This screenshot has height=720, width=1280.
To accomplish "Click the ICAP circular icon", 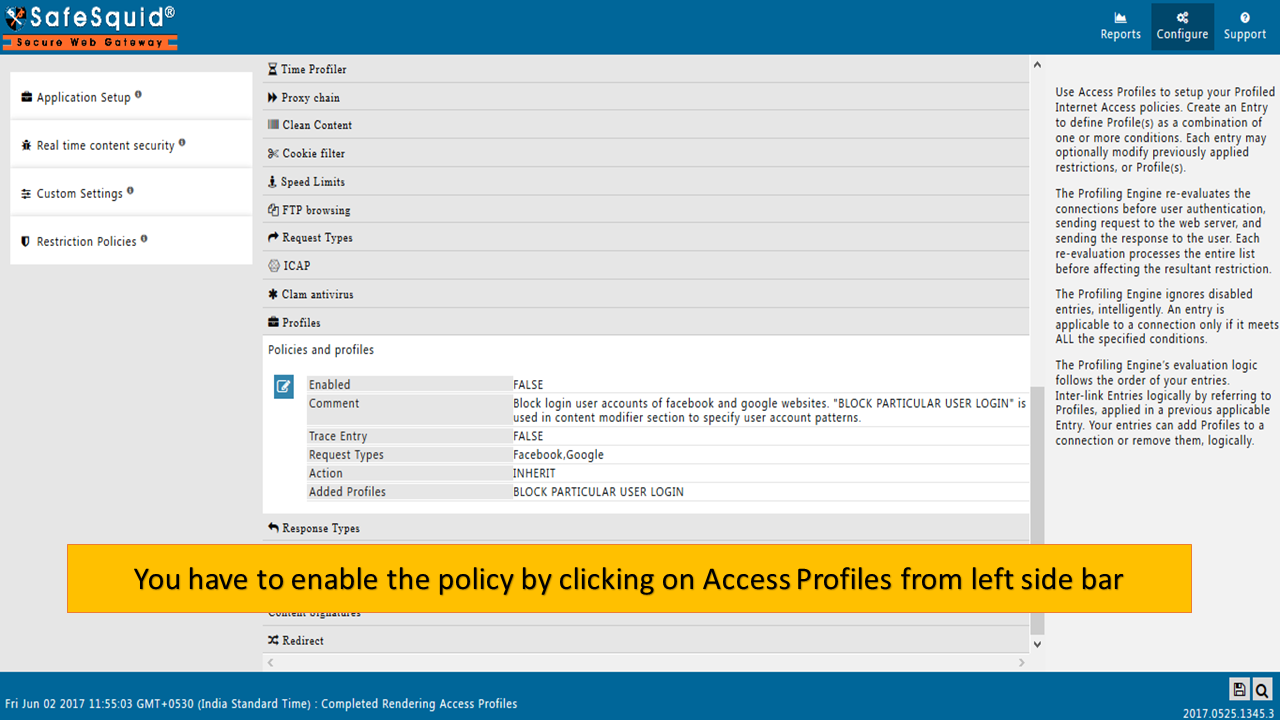I will click(x=274, y=266).
